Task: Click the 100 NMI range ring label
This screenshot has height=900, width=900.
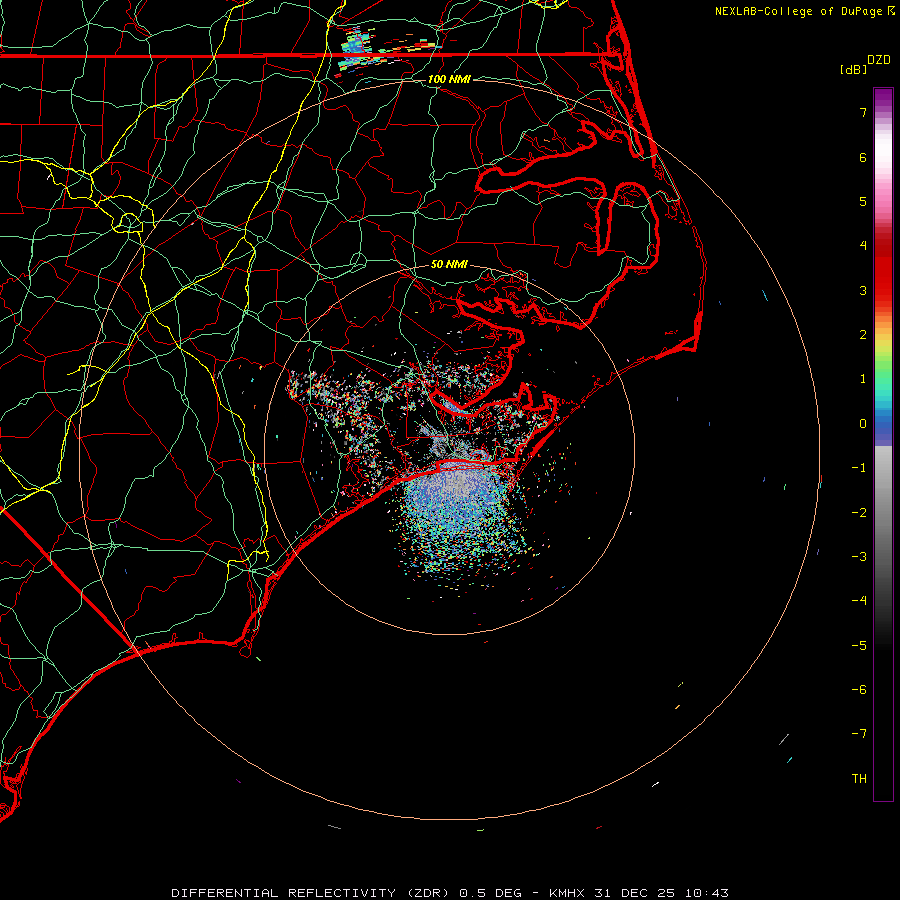Action: coord(449,79)
